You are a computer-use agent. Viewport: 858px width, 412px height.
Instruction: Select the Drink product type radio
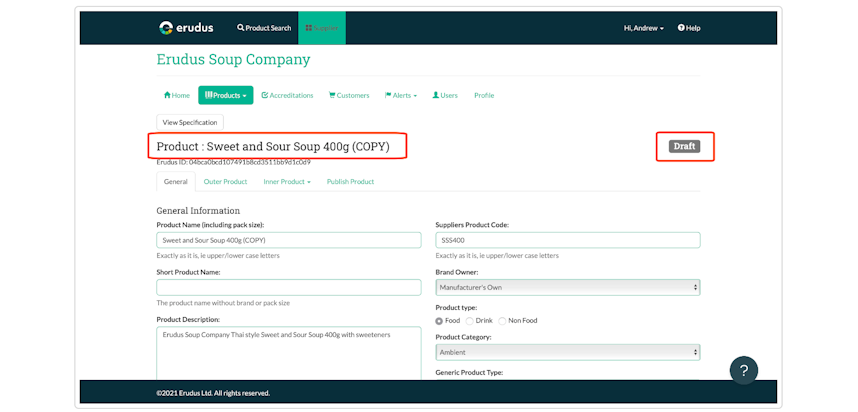[469, 321]
